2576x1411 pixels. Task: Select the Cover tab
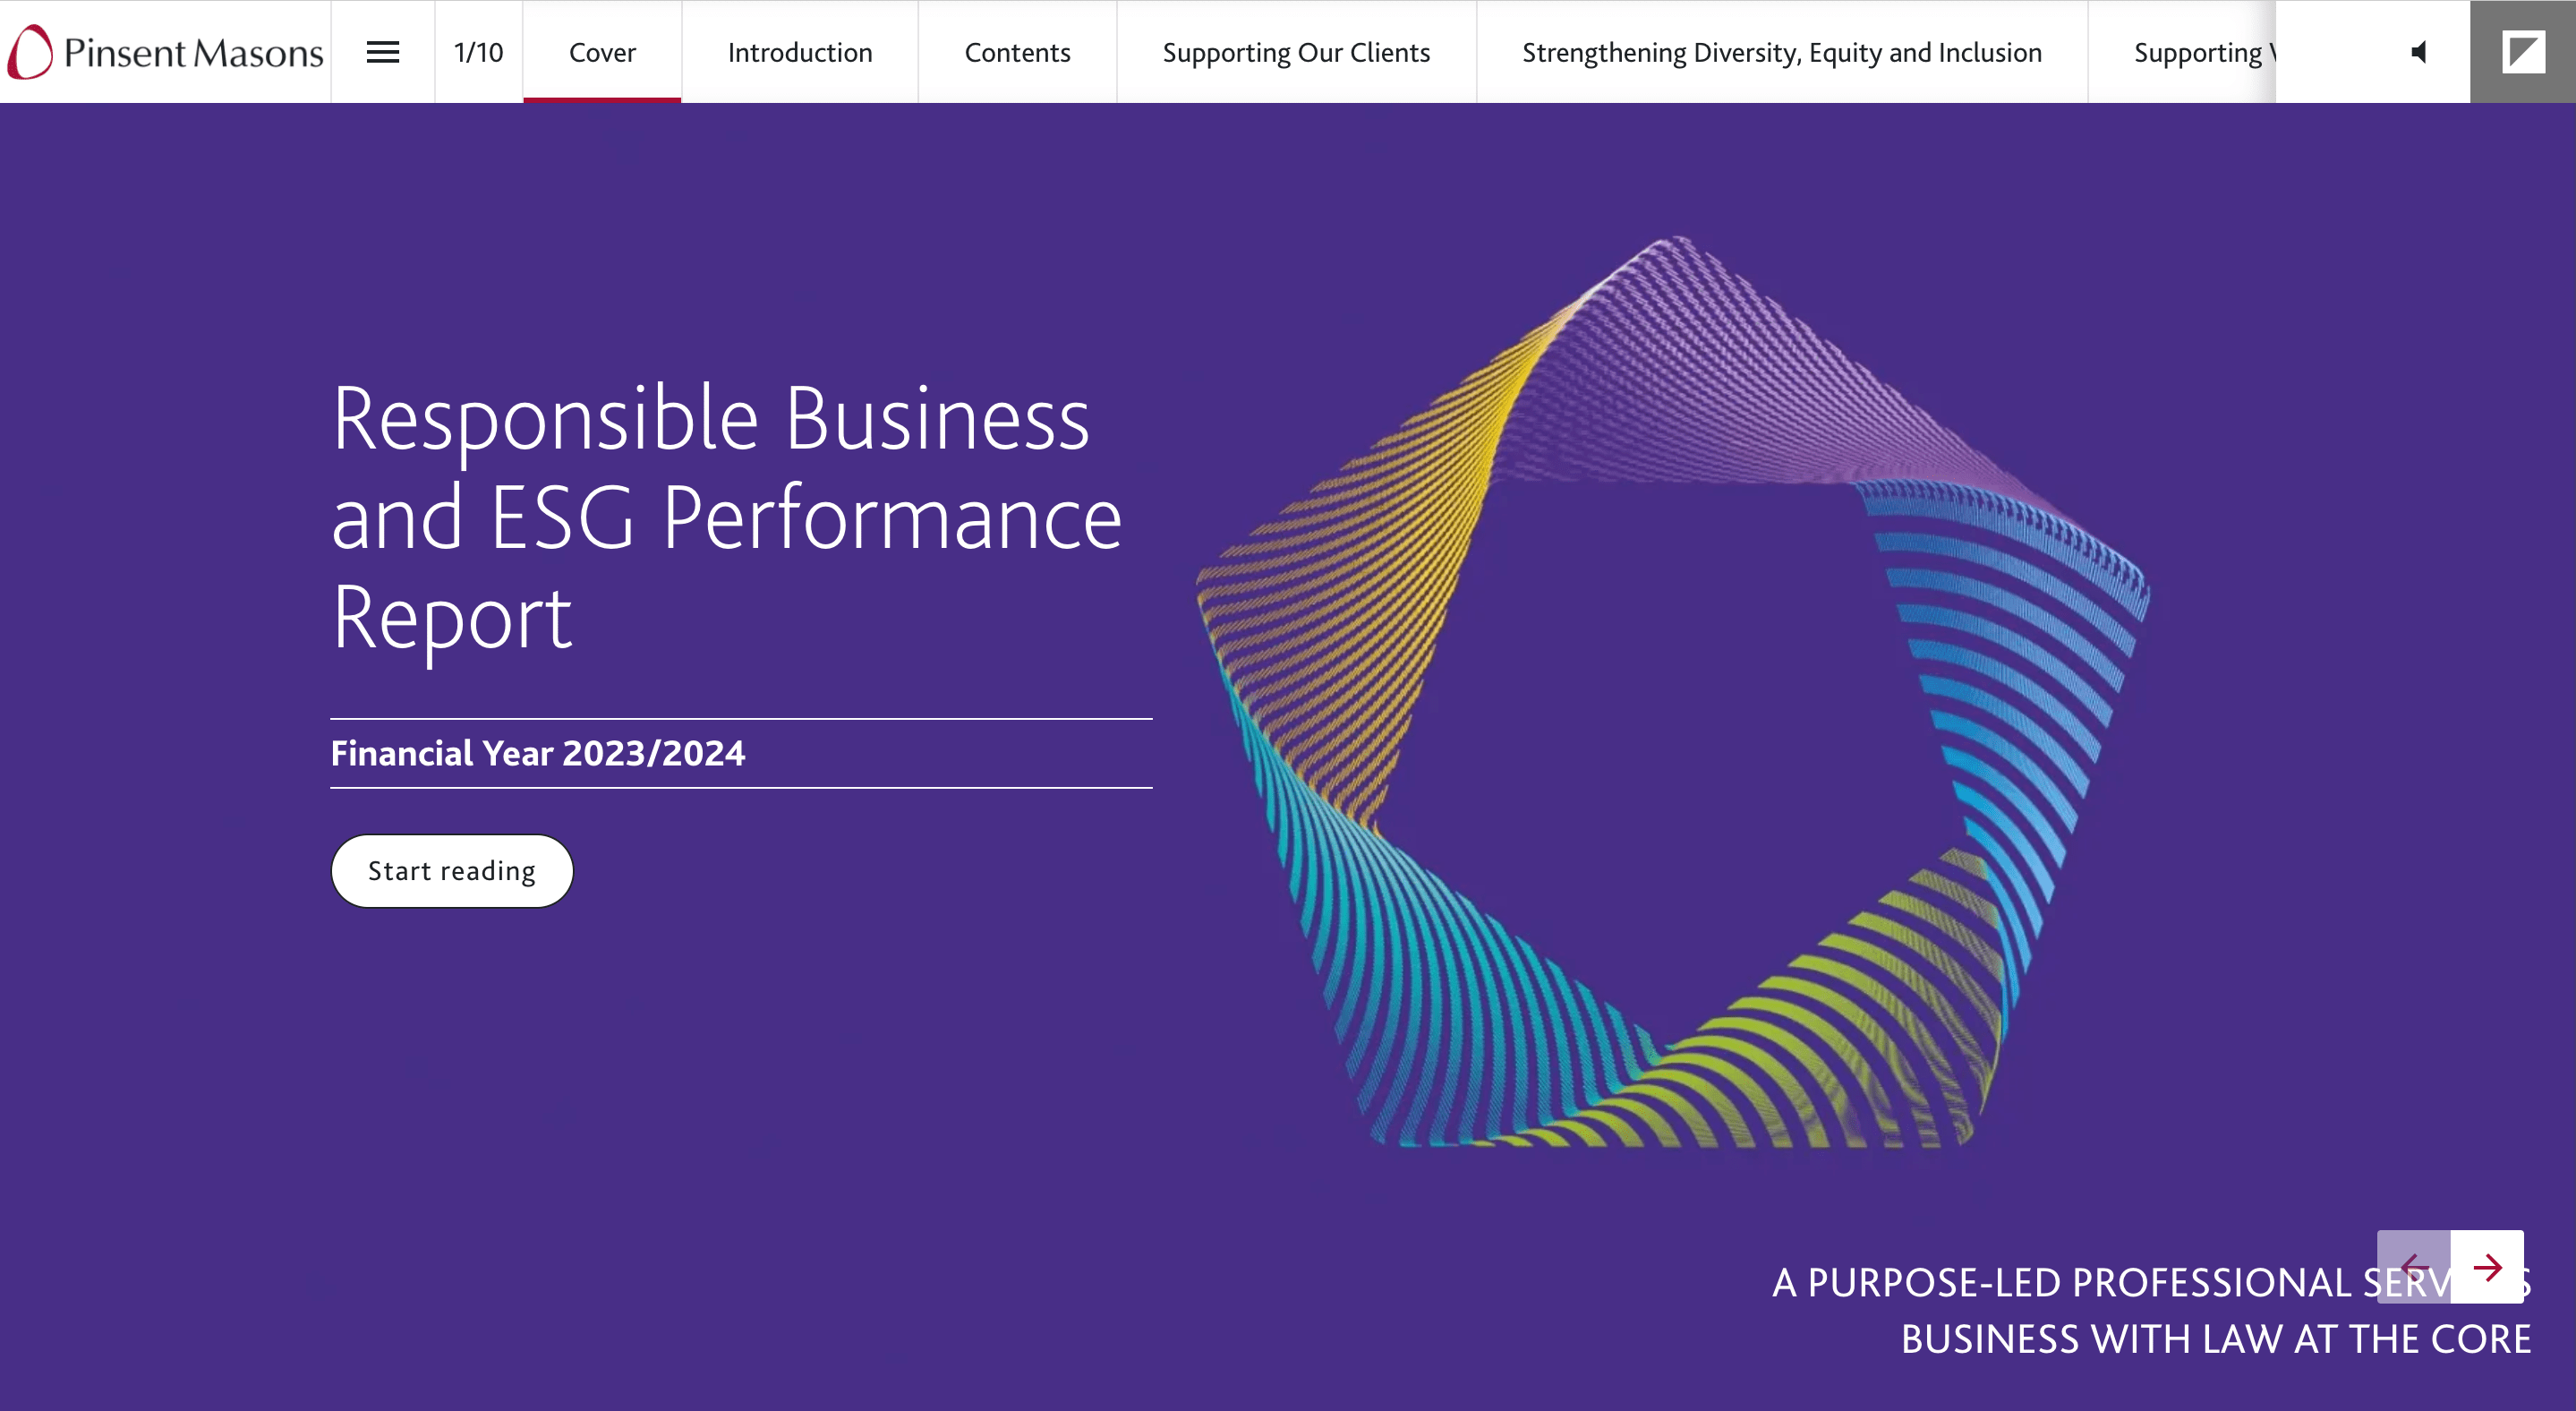pos(602,52)
